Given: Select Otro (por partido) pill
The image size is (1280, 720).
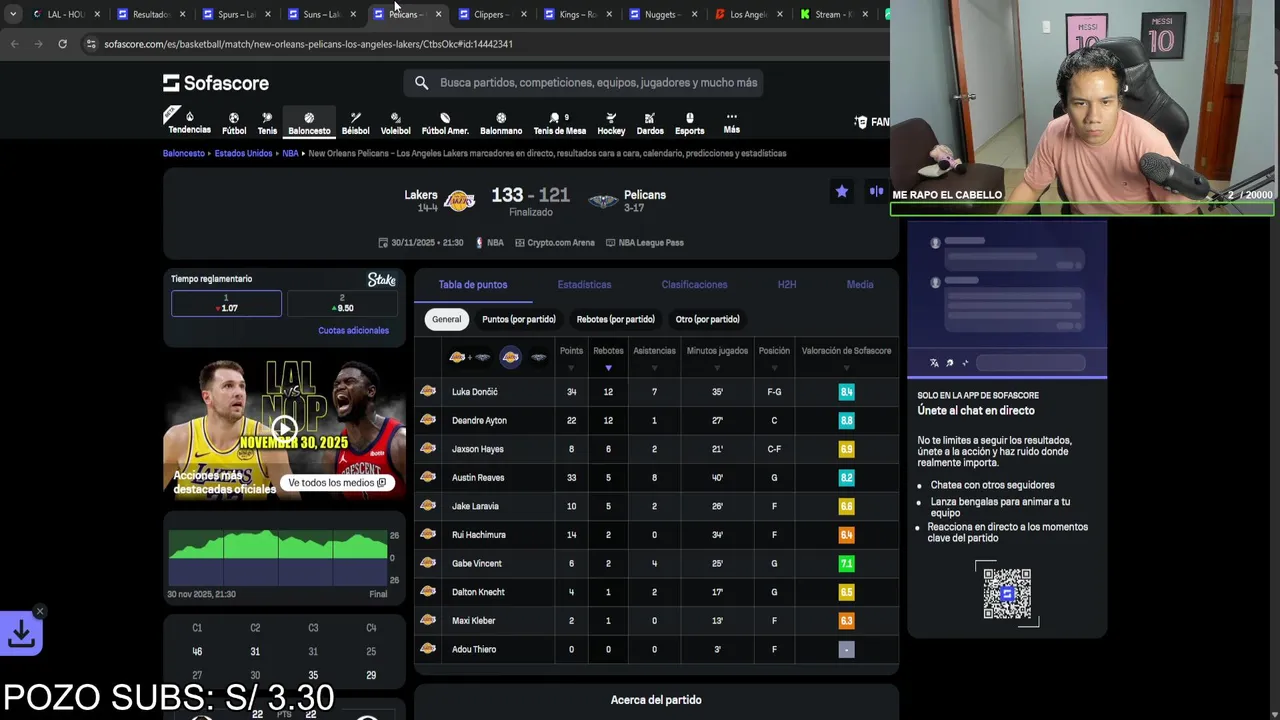Looking at the screenshot, I should click(x=707, y=319).
